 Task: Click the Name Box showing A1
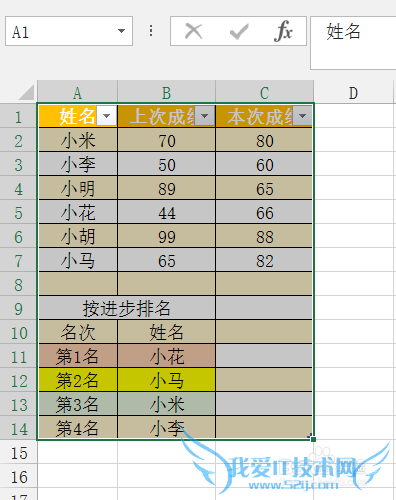tap(69, 31)
